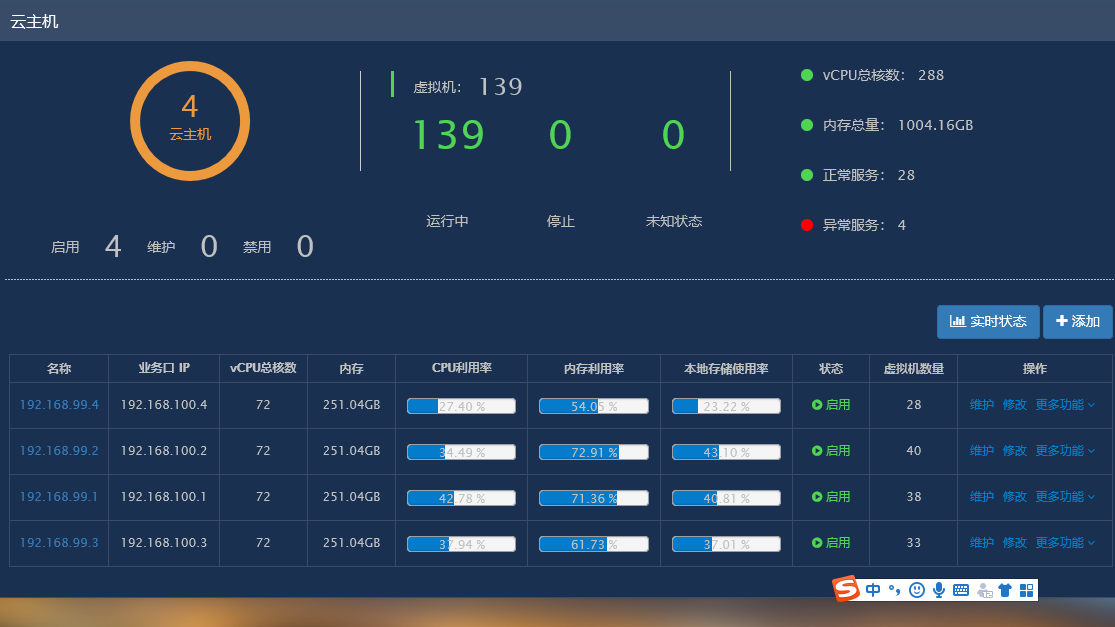Expand 更多功能 for host 192.168.99.2

click(1065, 451)
